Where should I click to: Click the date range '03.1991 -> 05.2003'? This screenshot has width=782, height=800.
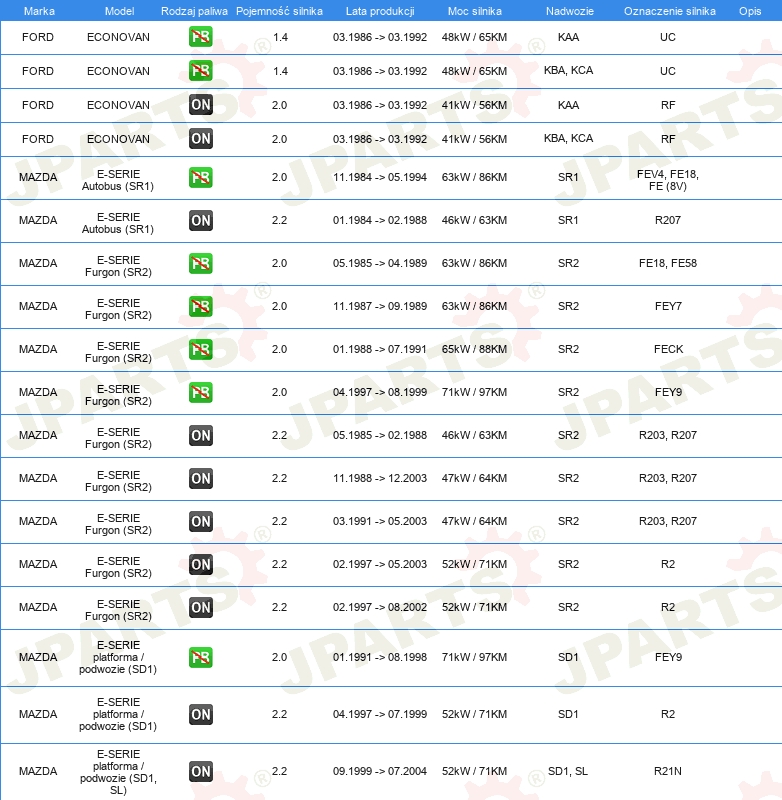380,521
